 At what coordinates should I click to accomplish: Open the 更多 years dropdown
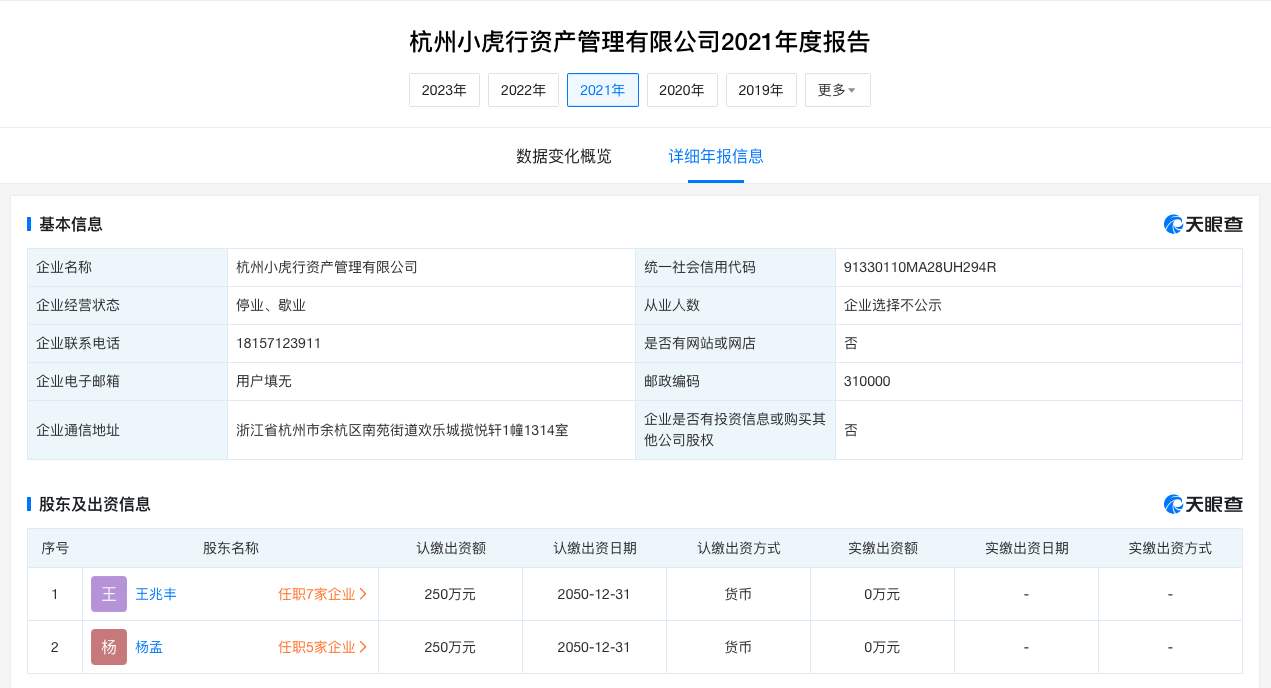click(837, 90)
